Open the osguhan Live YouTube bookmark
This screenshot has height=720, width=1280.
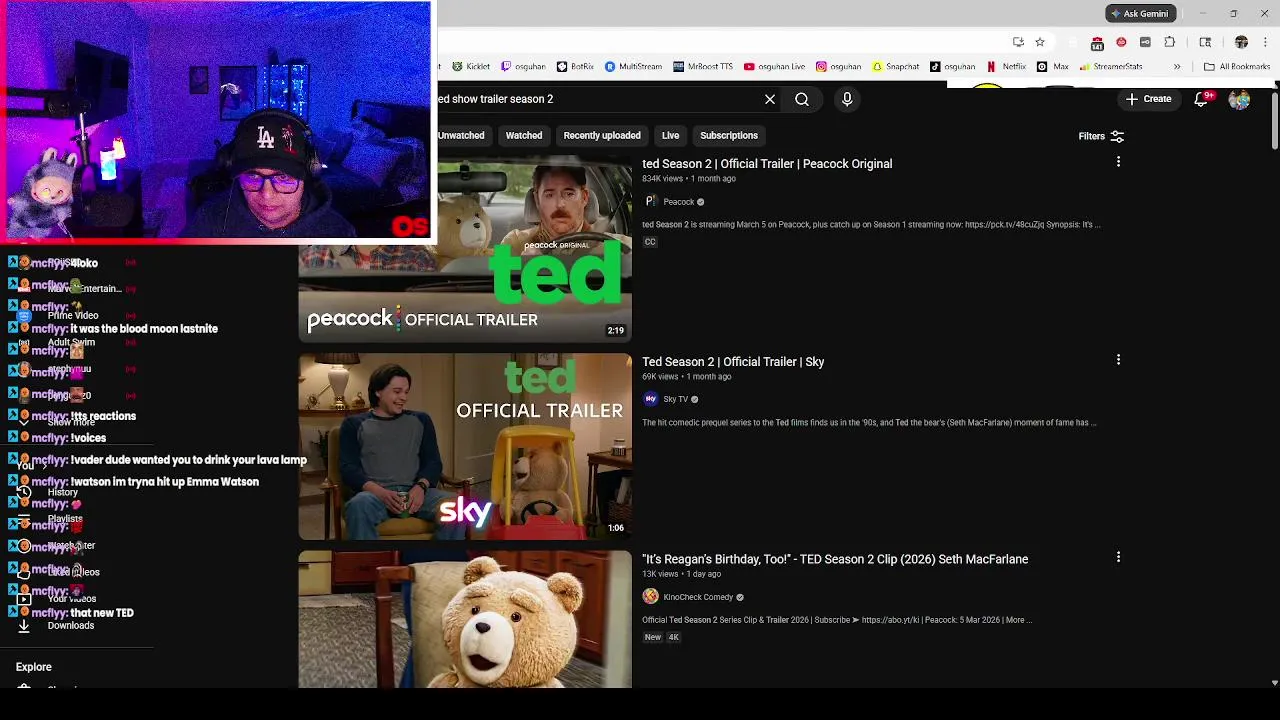click(774, 67)
